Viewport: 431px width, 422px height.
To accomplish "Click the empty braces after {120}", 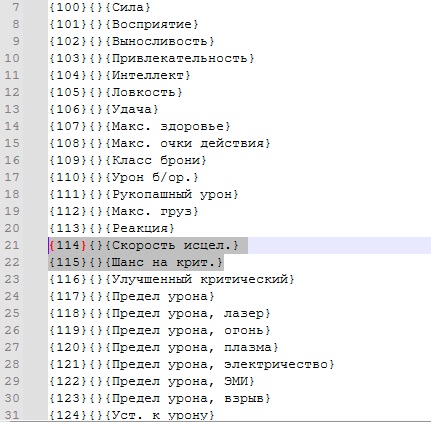I will (96, 347).
